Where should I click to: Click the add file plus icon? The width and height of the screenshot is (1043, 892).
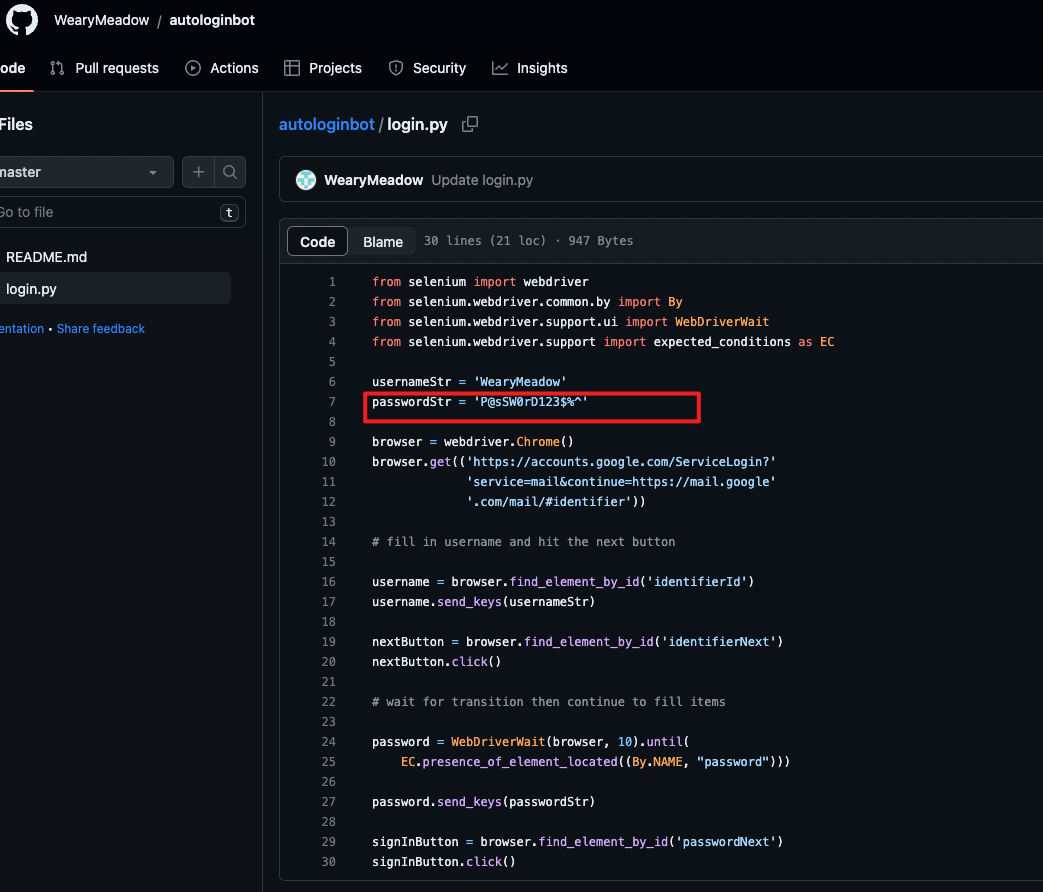point(198,172)
